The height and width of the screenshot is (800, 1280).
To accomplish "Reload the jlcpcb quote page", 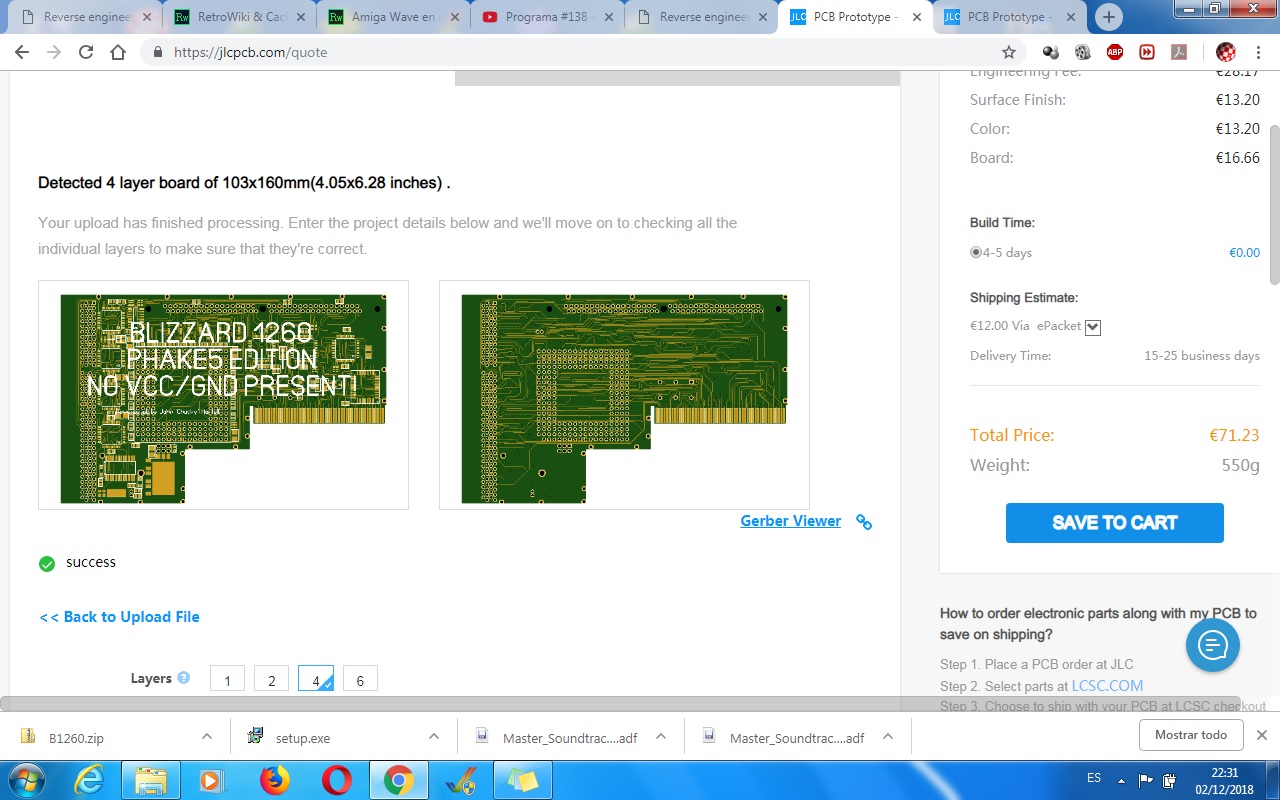I will 86,52.
